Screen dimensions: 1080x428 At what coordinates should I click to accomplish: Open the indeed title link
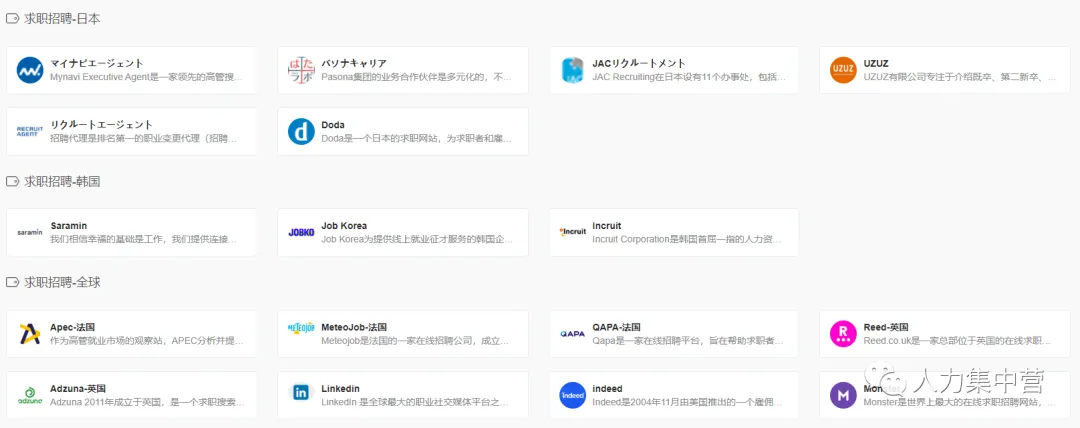(x=608, y=389)
